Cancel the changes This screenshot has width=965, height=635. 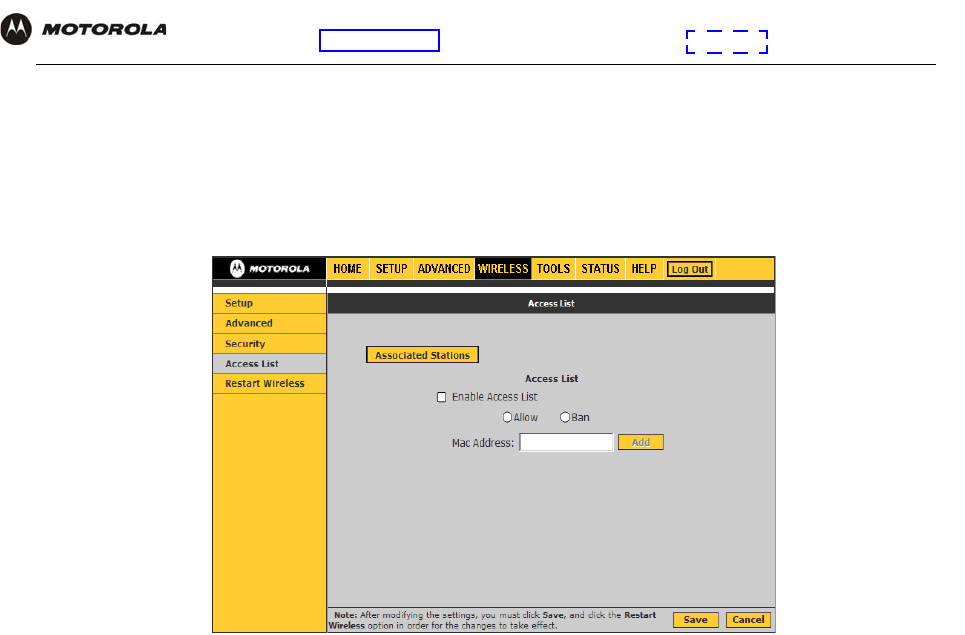tap(748, 620)
